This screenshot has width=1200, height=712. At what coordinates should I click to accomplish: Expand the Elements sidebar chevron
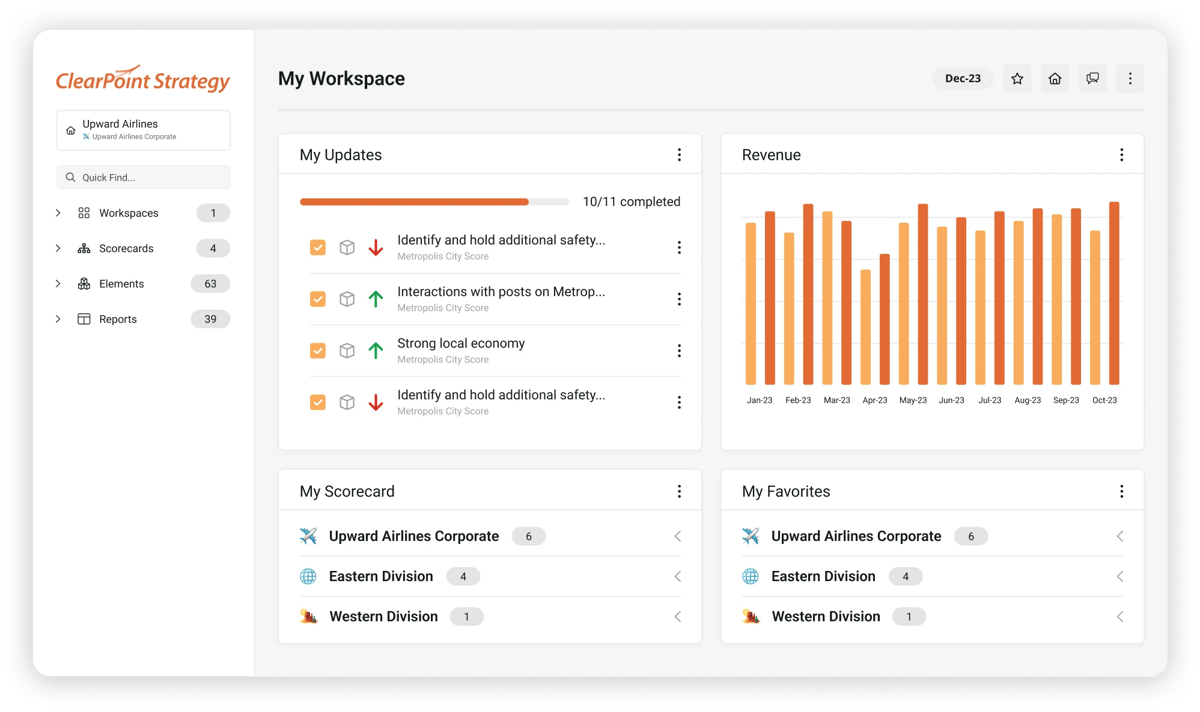click(x=58, y=284)
